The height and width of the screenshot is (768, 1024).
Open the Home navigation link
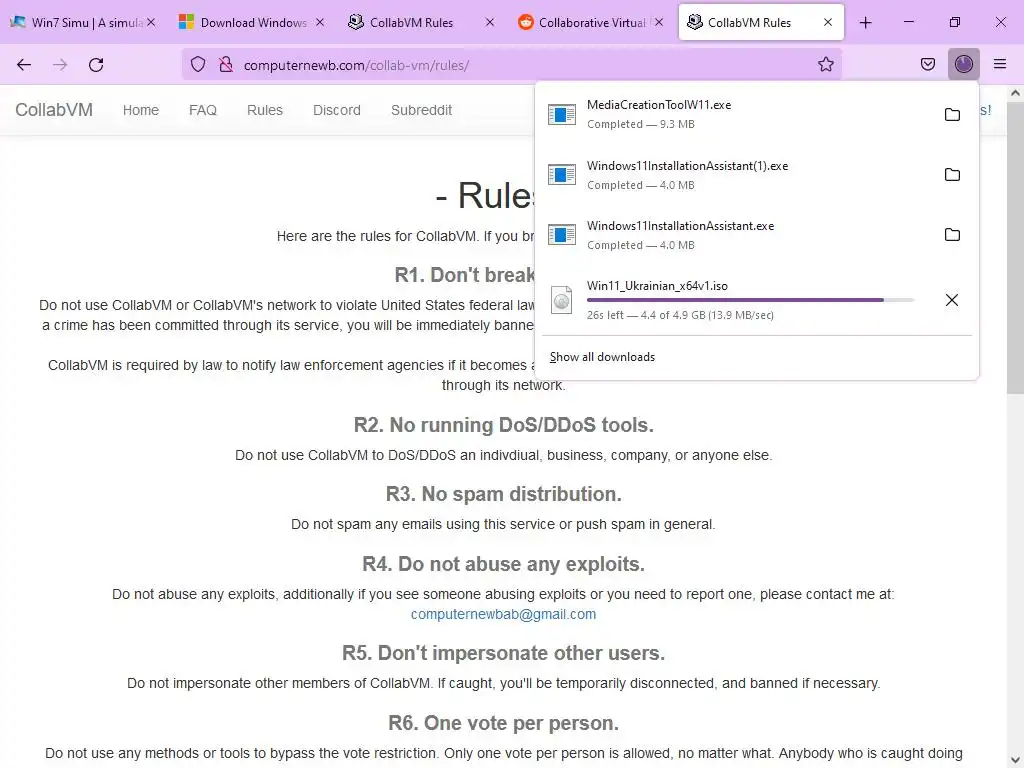click(140, 110)
